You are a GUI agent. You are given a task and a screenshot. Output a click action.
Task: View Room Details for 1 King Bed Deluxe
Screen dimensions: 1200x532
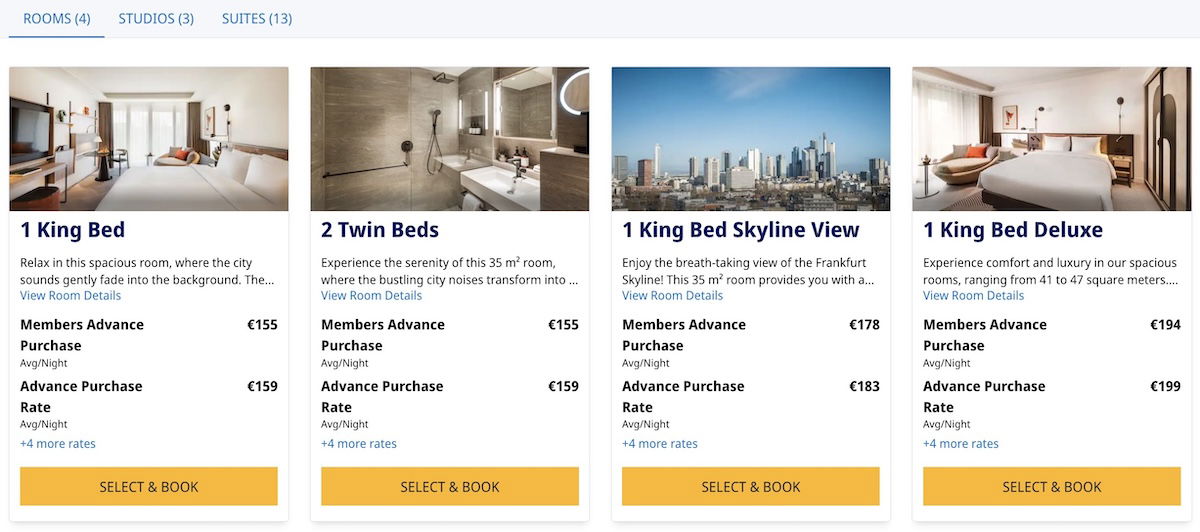[974, 296]
